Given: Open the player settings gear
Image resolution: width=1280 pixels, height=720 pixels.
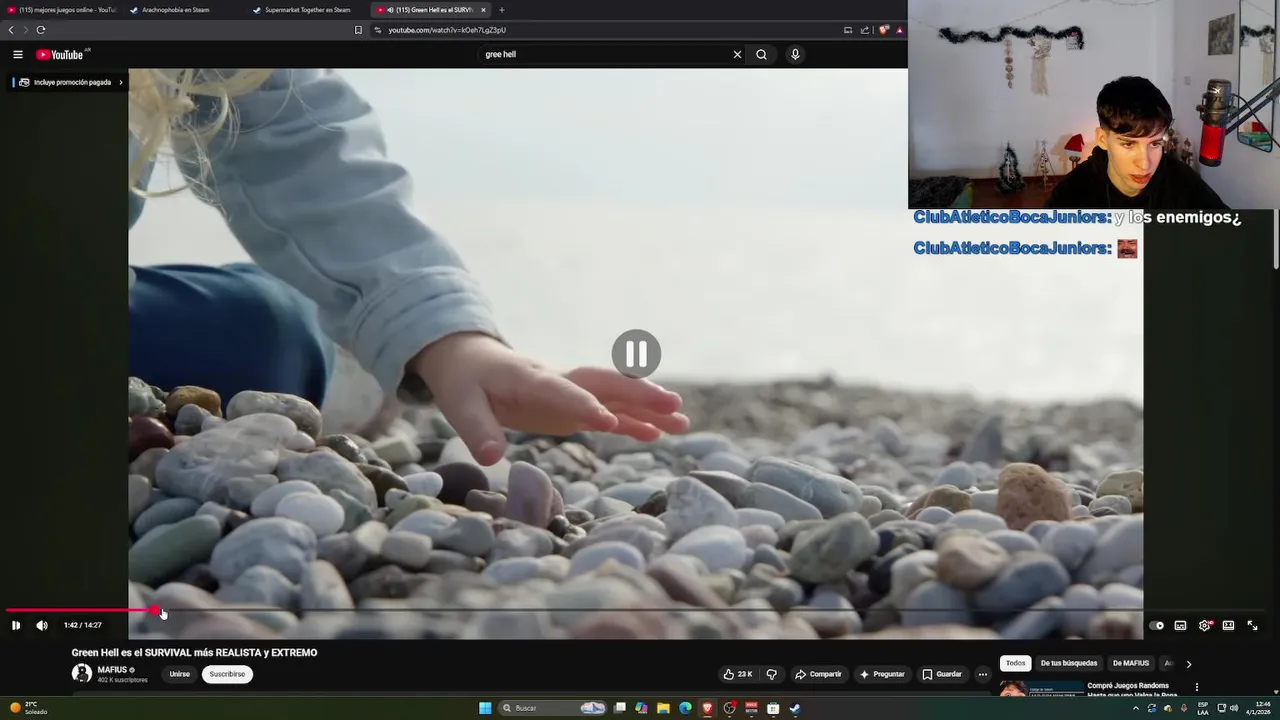Looking at the screenshot, I should point(1204,625).
